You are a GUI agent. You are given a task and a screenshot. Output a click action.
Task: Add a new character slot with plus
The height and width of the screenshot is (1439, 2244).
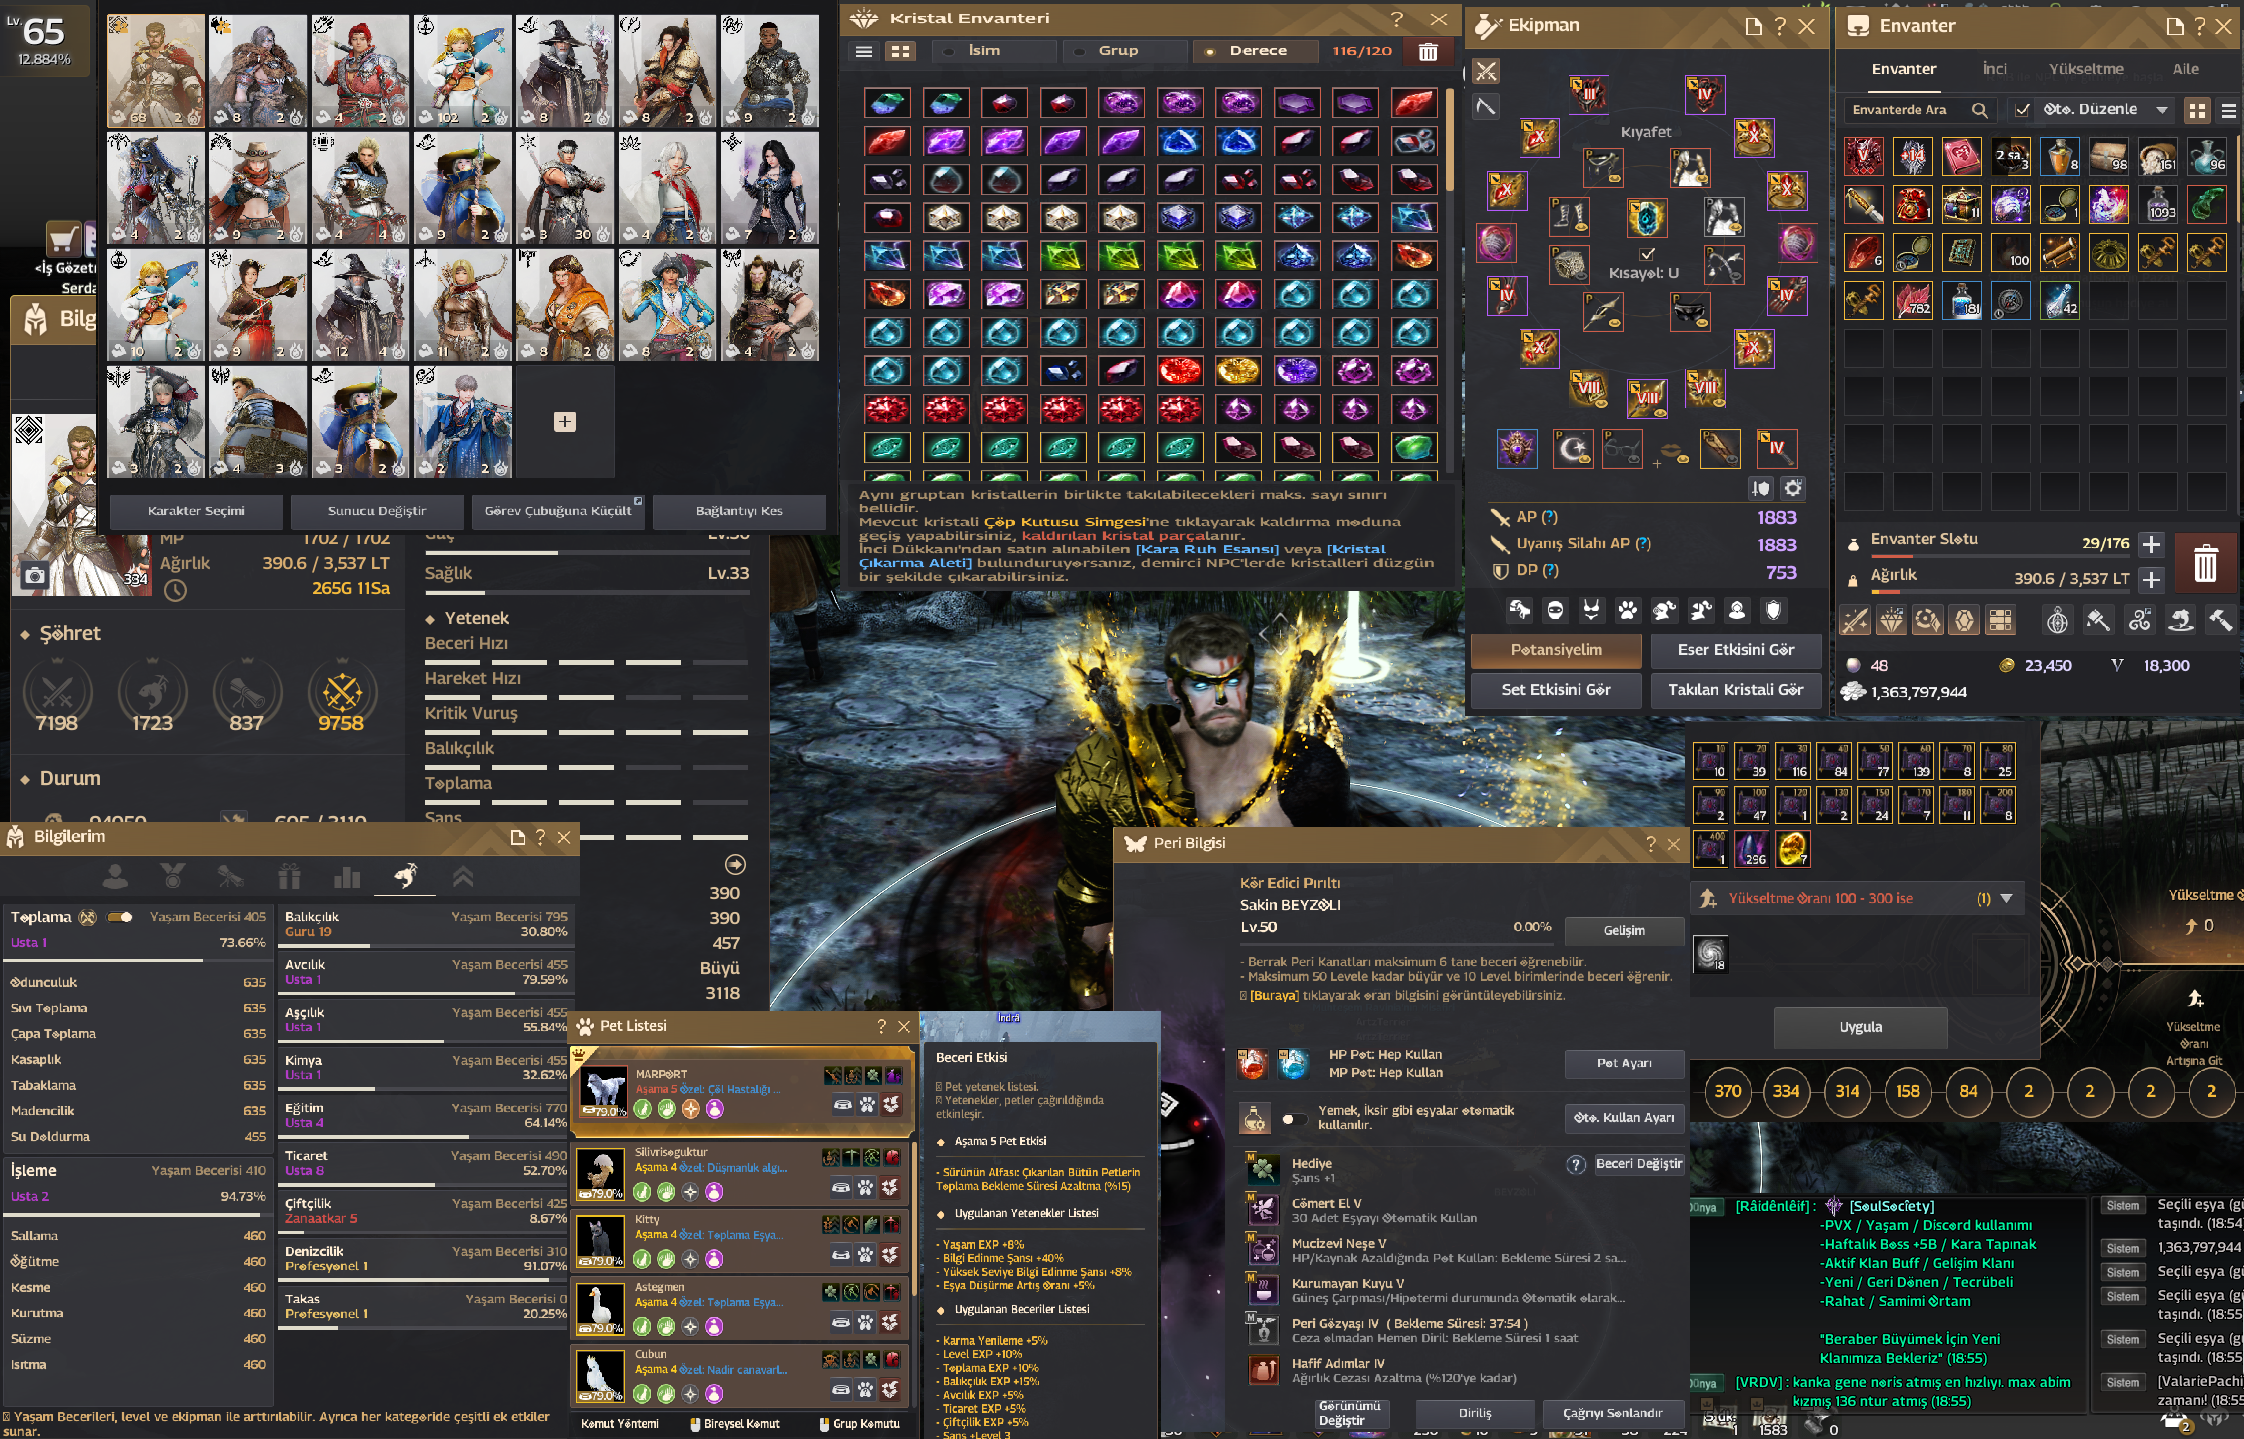pos(564,422)
